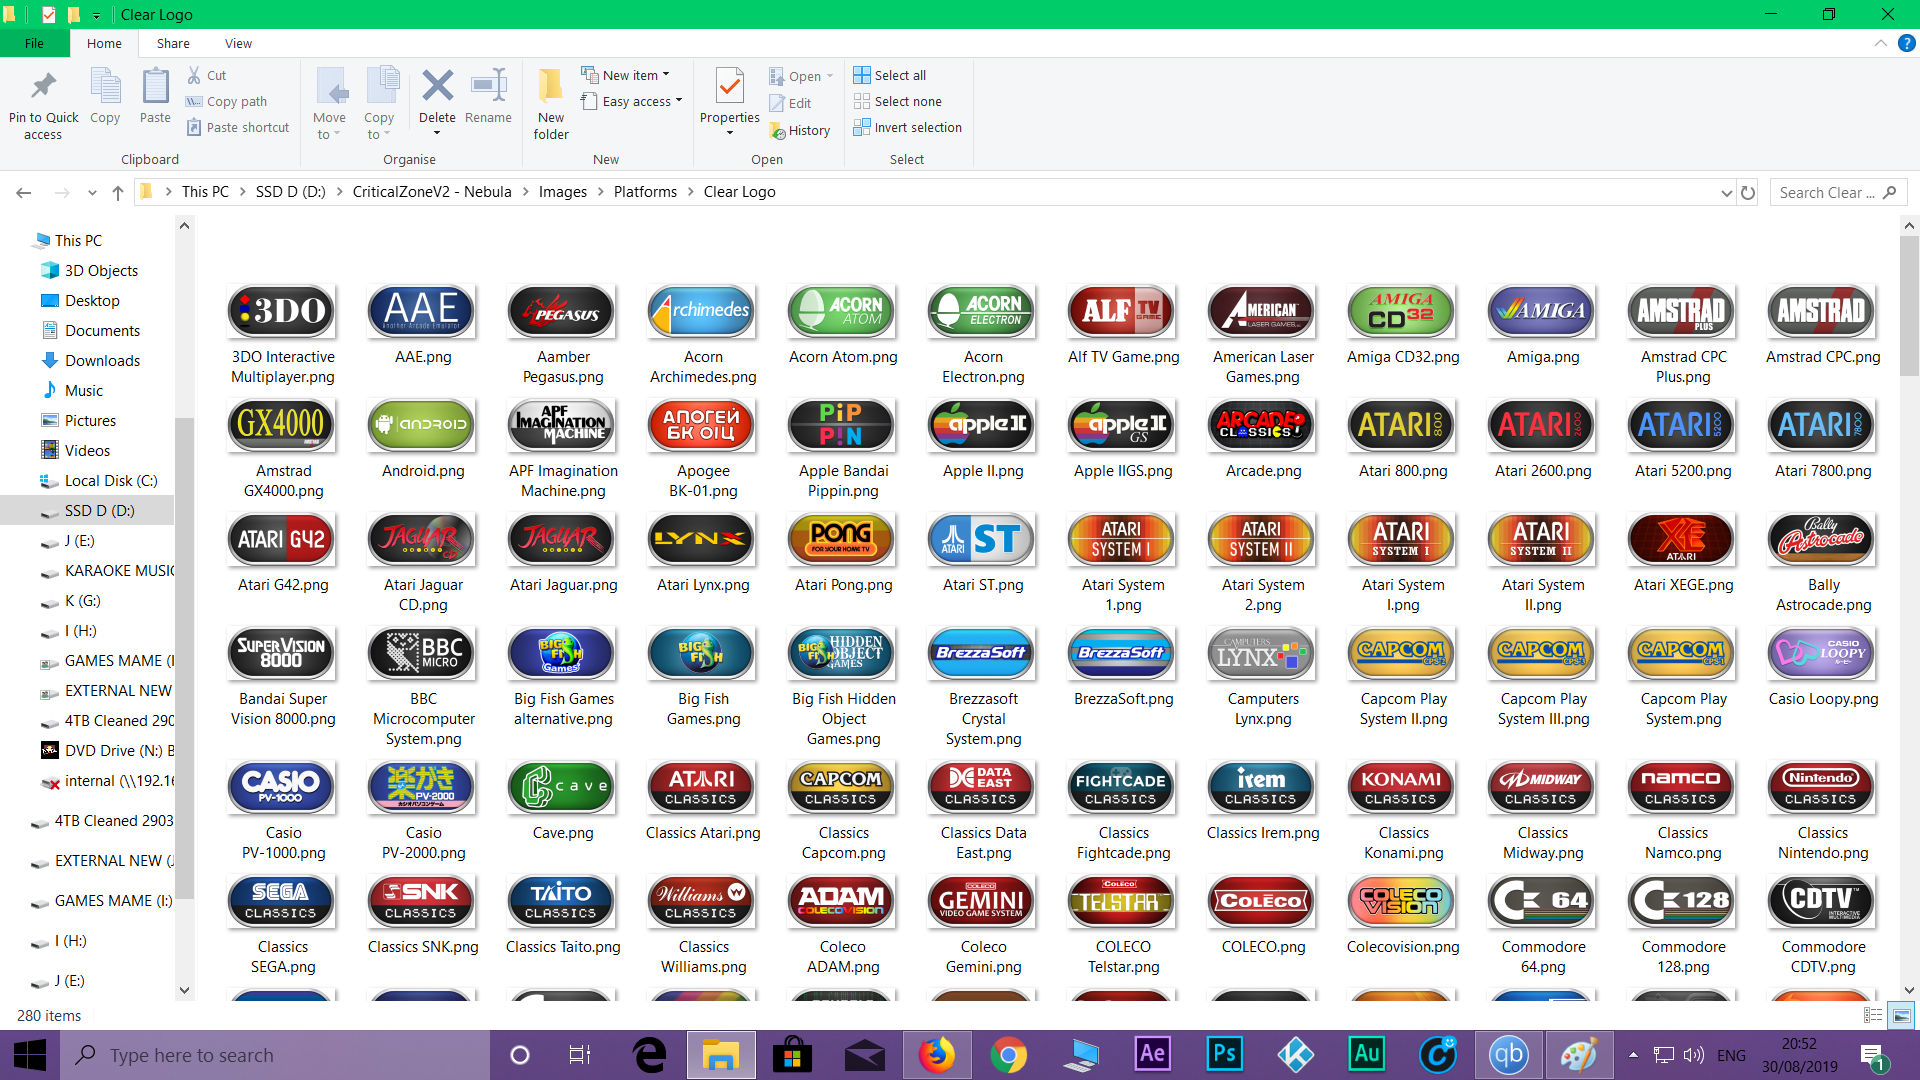This screenshot has width=1920, height=1080.
Task: Click the file list scroll down arrow
Action: [x=1909, y=989]
